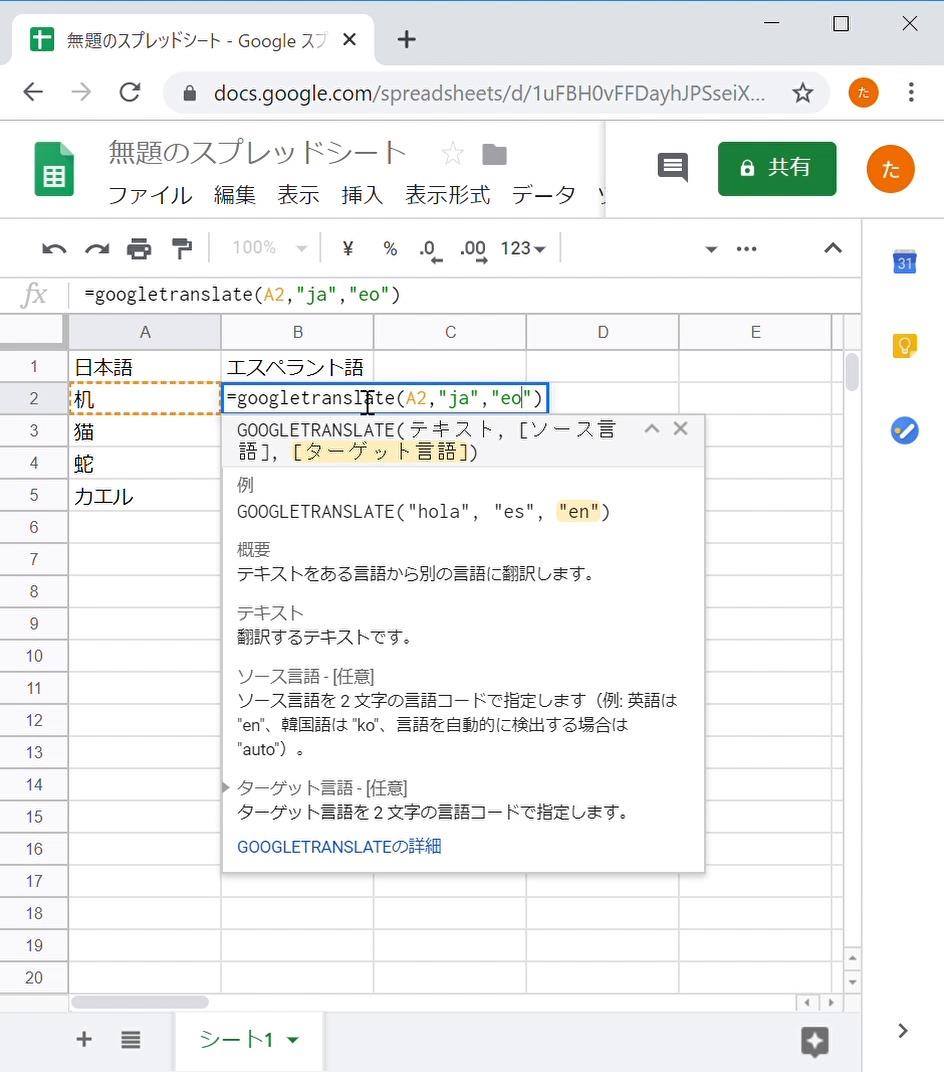This screenshot has width=944, height=1072.
Task: Open the GOOGLETRANSLATEの詳細 link
Action: (x=339, y=846)
